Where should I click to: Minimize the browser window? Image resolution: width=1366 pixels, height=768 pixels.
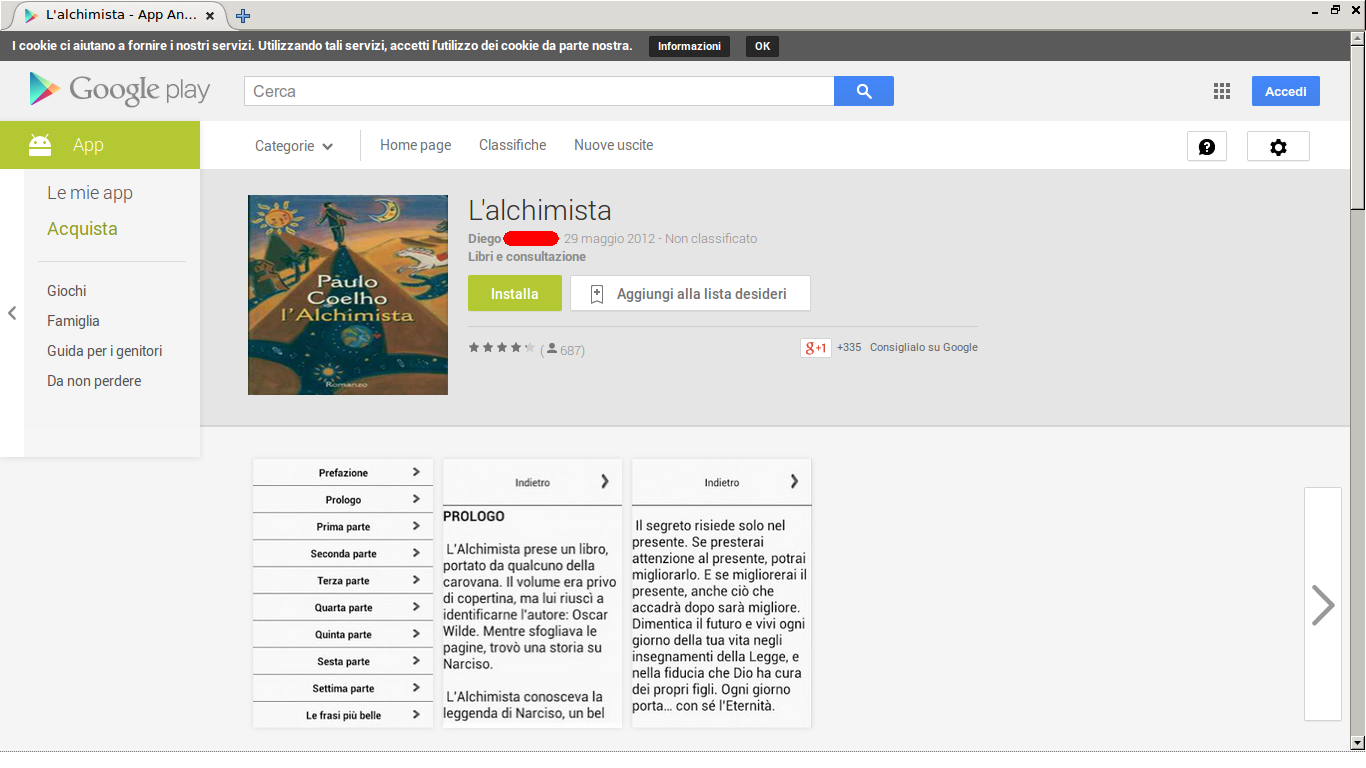(1314, 10)
